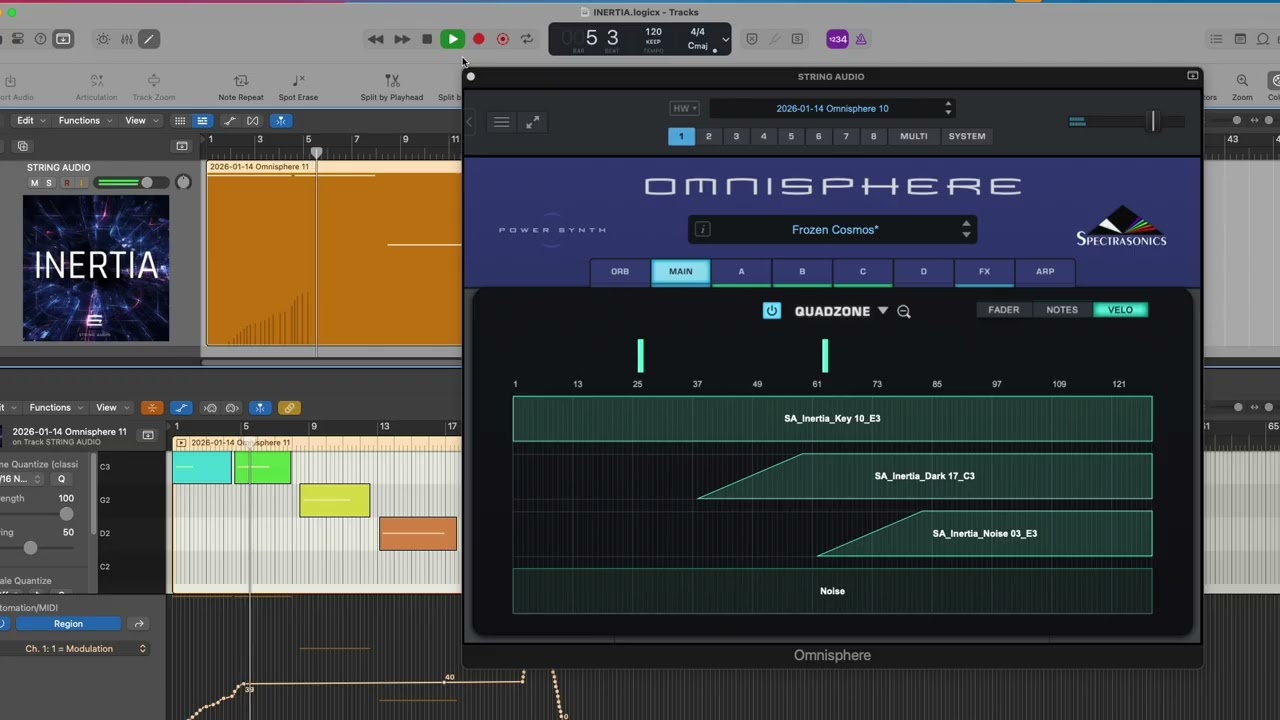Viewport: 1280px width, 720px height.
Task: Start recording with the solid red Record button
Action: (x=478, y=39)
